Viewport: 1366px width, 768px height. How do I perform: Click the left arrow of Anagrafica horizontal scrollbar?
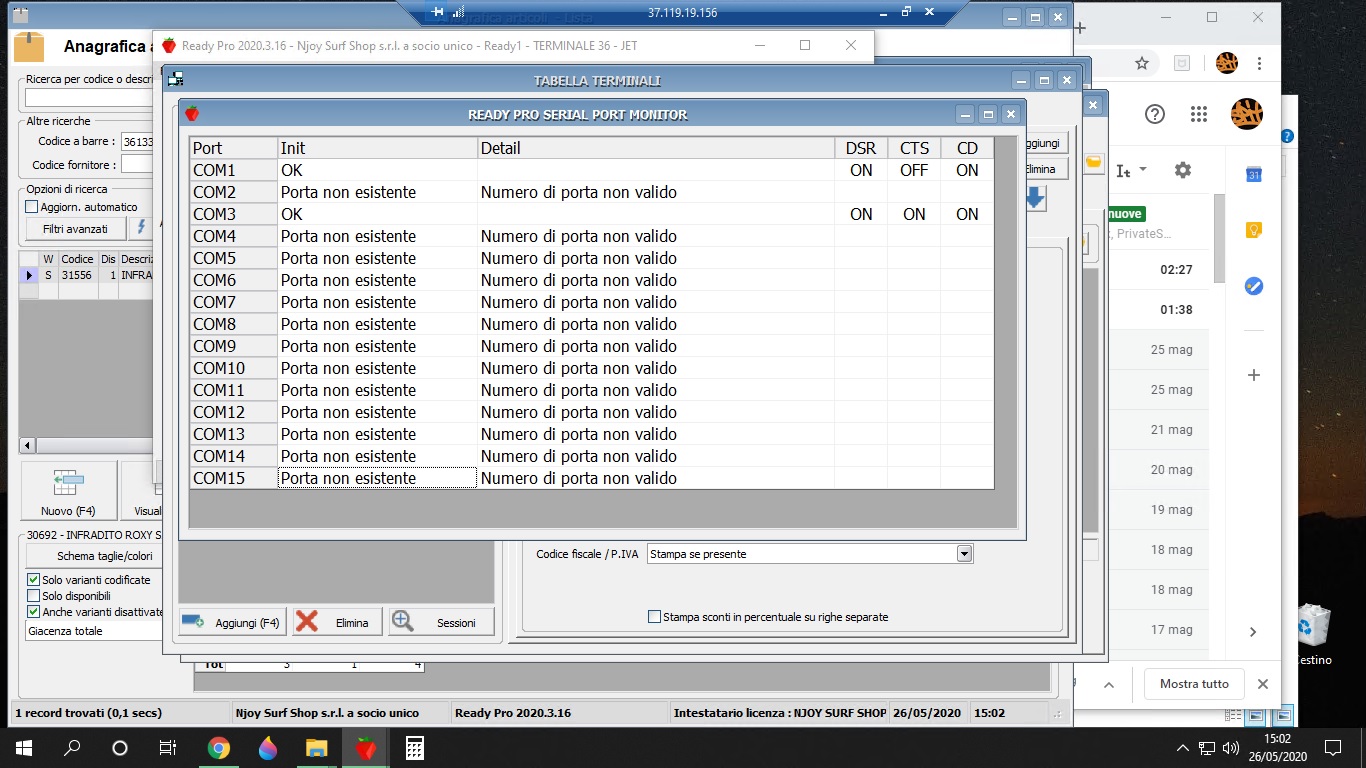(x=27, y=445)
